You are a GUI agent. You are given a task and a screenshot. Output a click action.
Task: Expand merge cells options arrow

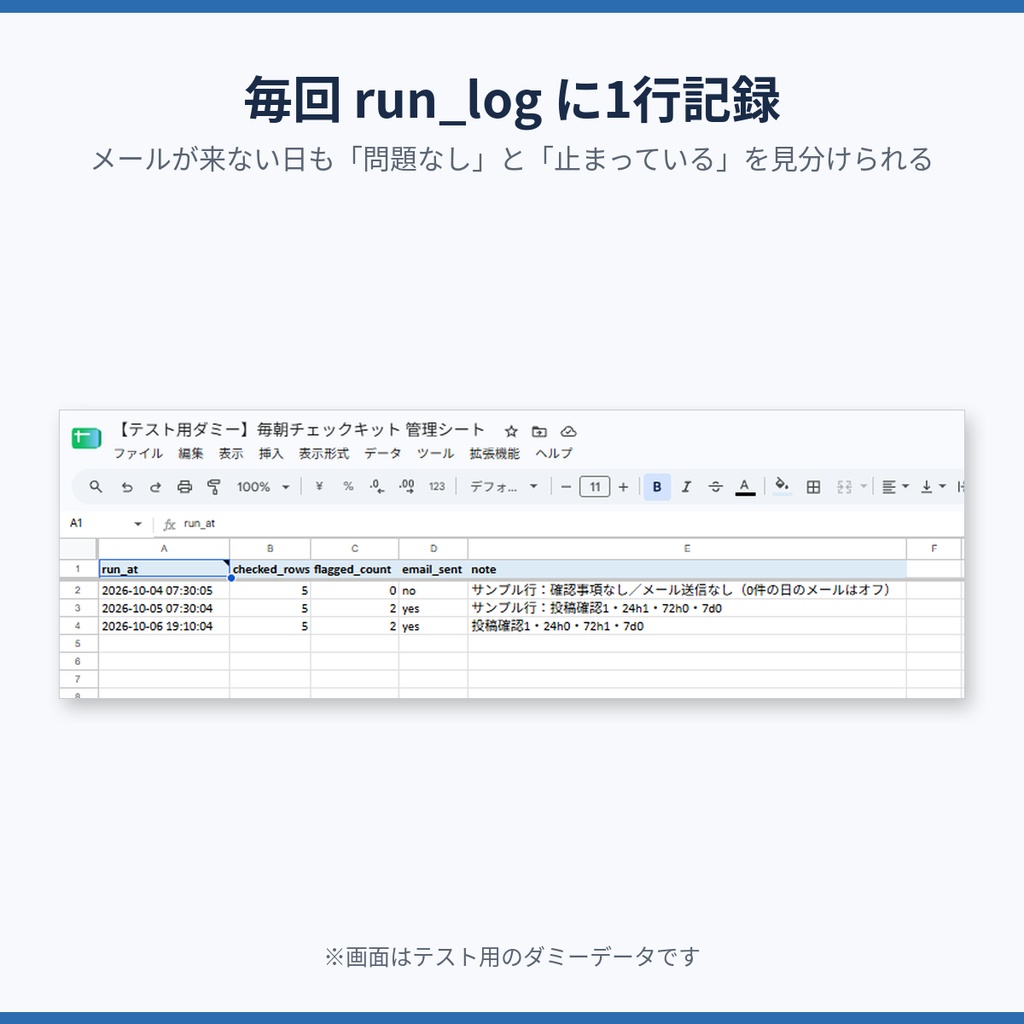pyautogui.click(x=864, y=486)
